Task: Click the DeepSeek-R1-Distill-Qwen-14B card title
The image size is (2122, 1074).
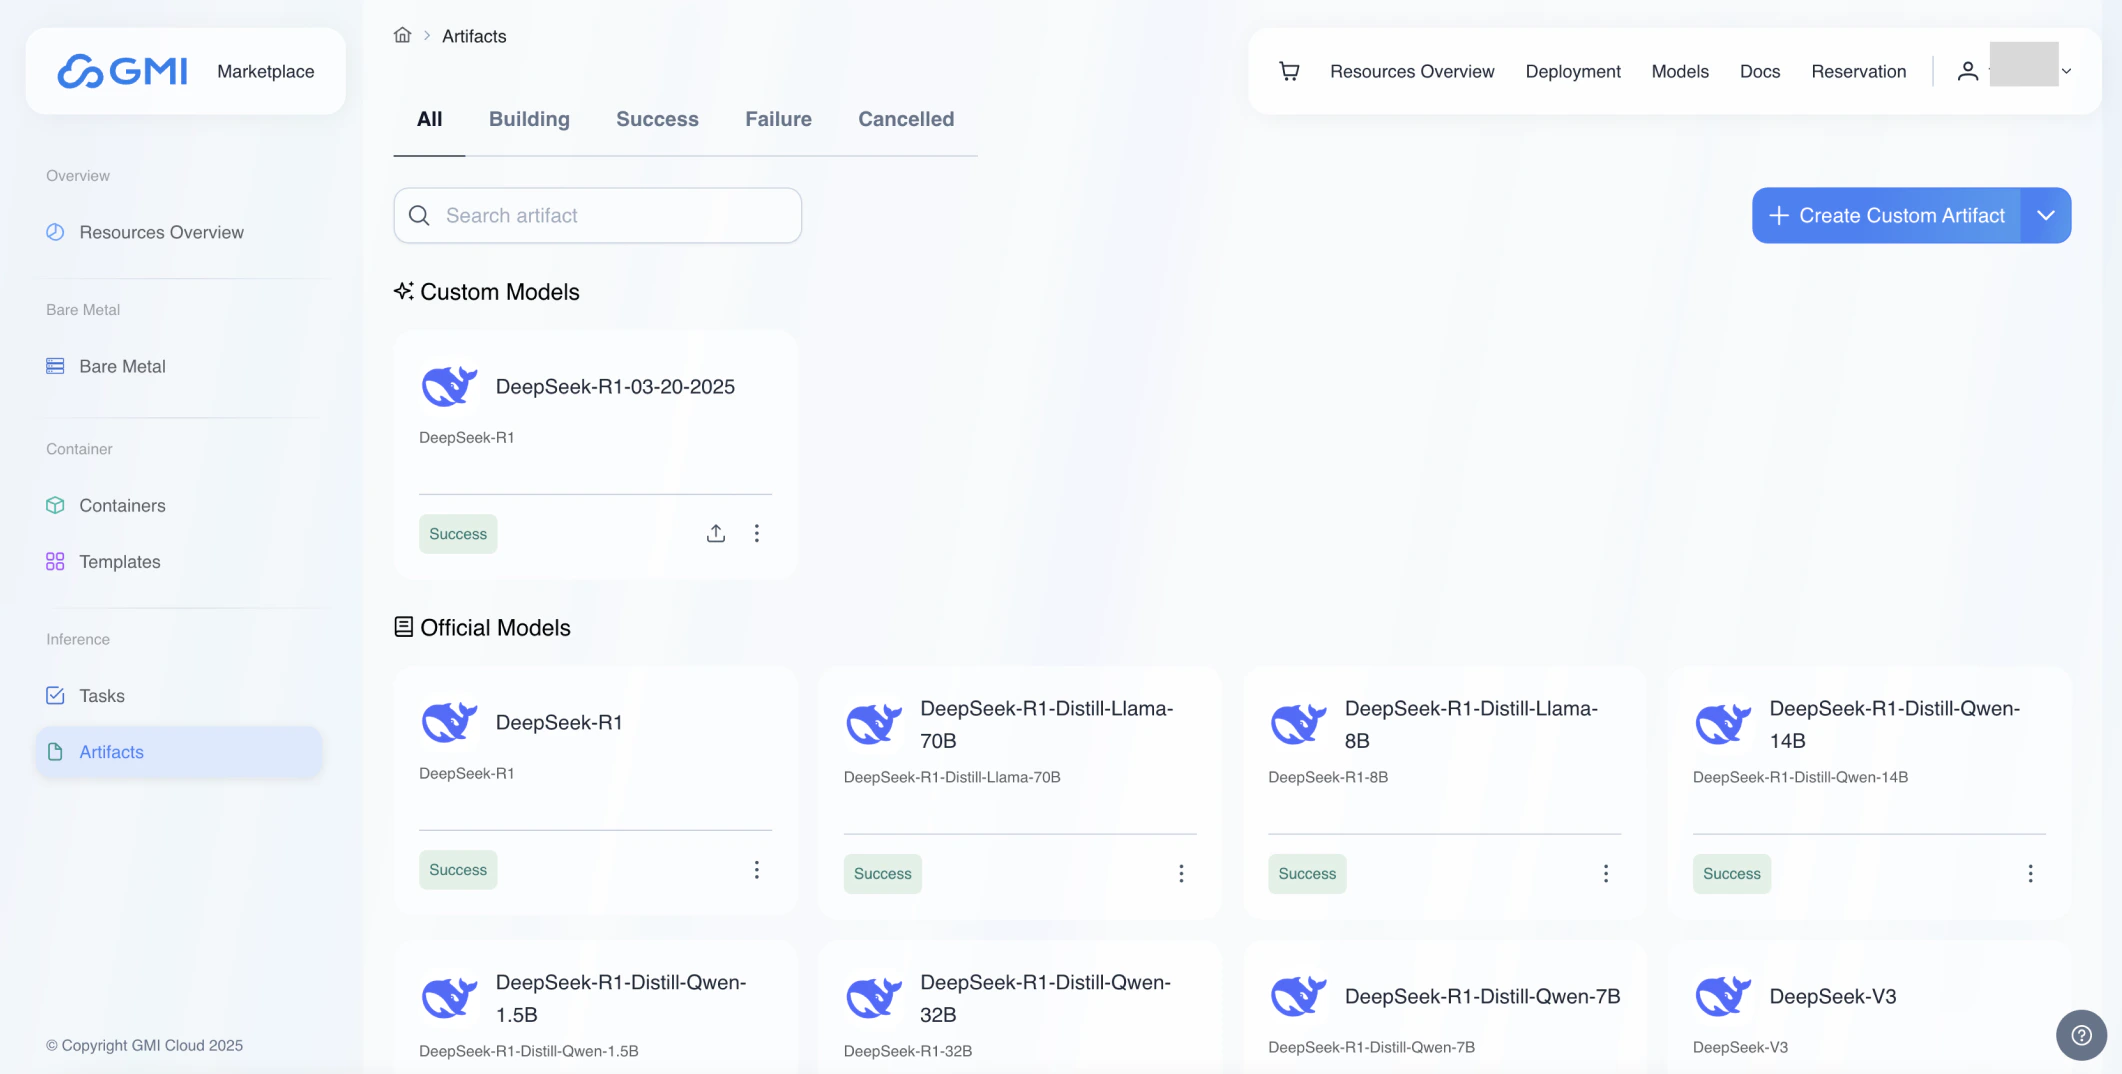Action: coord(1894,724)
